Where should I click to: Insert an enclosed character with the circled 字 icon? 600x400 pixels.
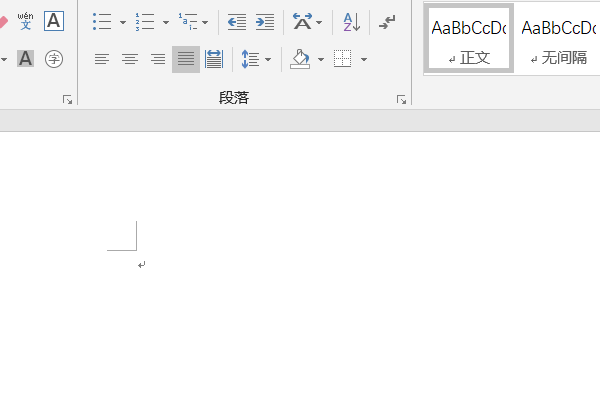pos(54,59)
